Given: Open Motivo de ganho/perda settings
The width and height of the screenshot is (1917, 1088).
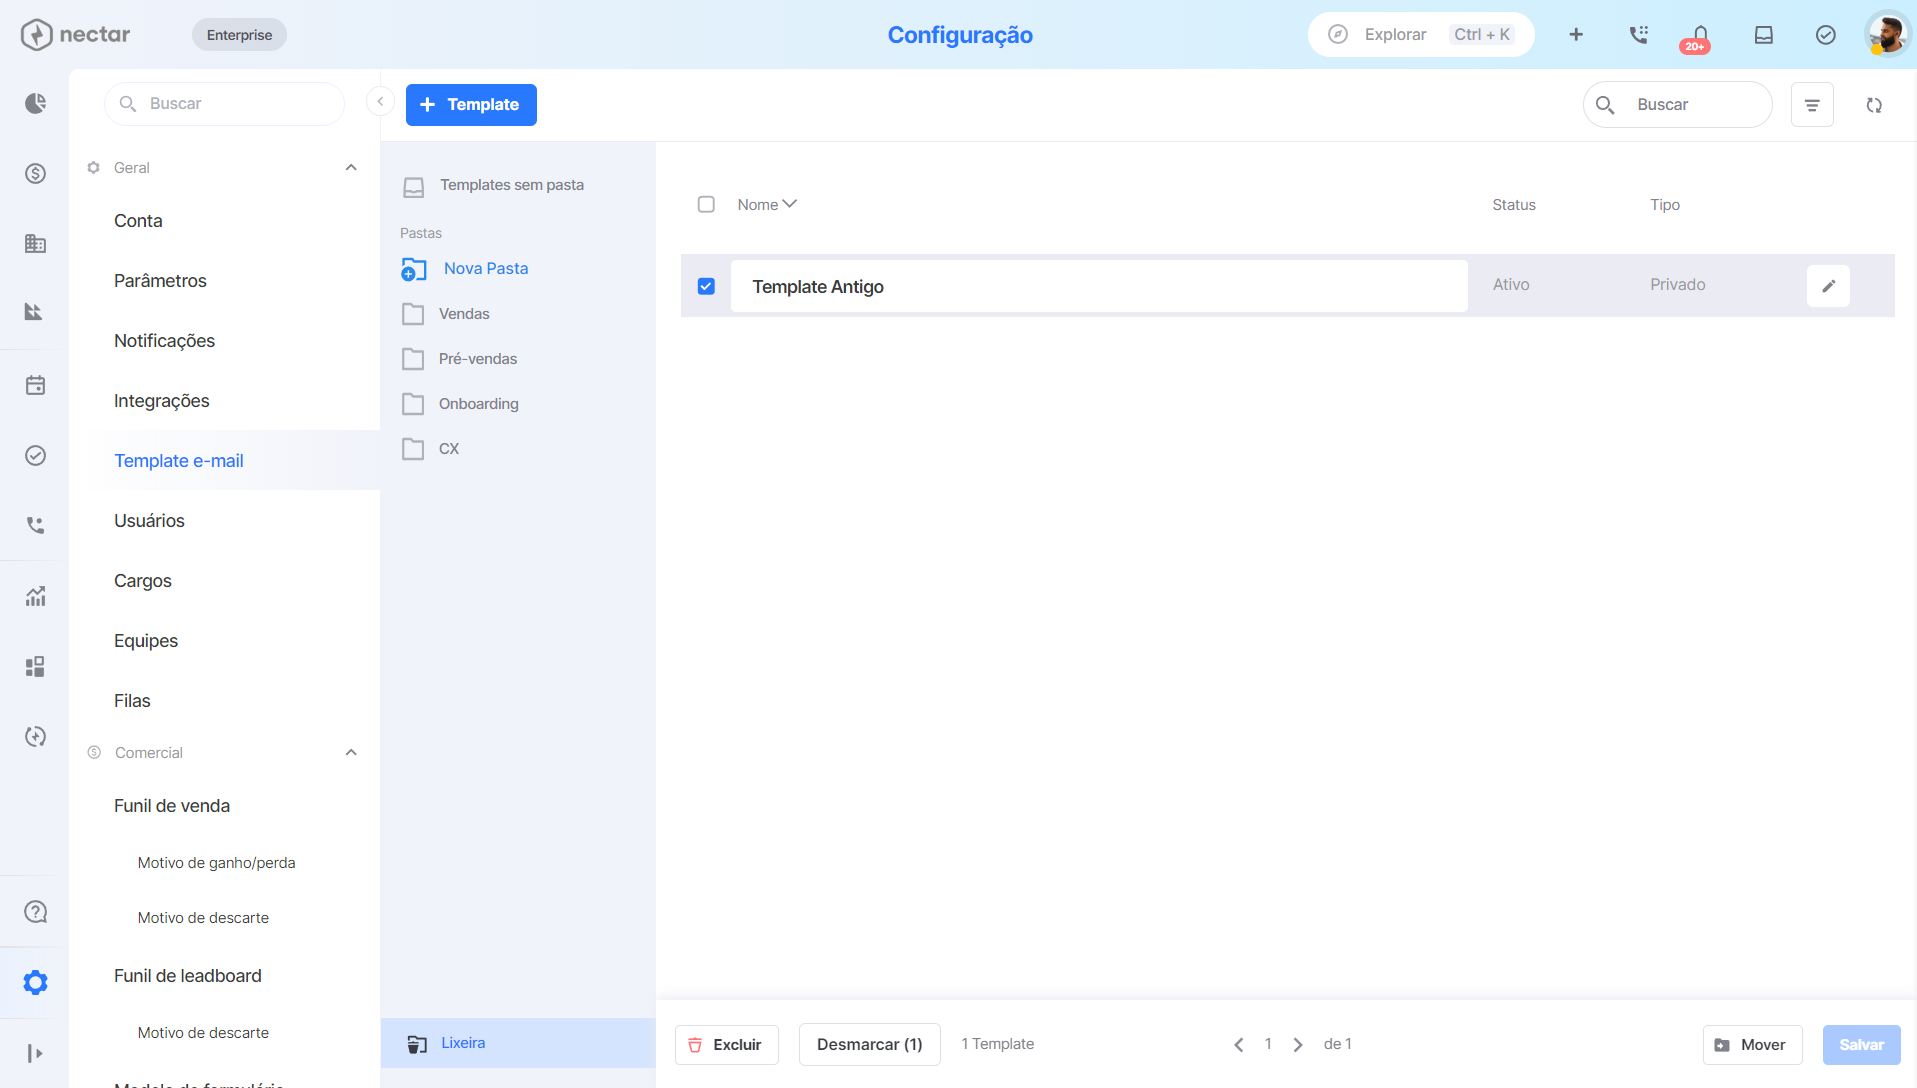Looking at the screenshot, I should click(x=217, y=863).
